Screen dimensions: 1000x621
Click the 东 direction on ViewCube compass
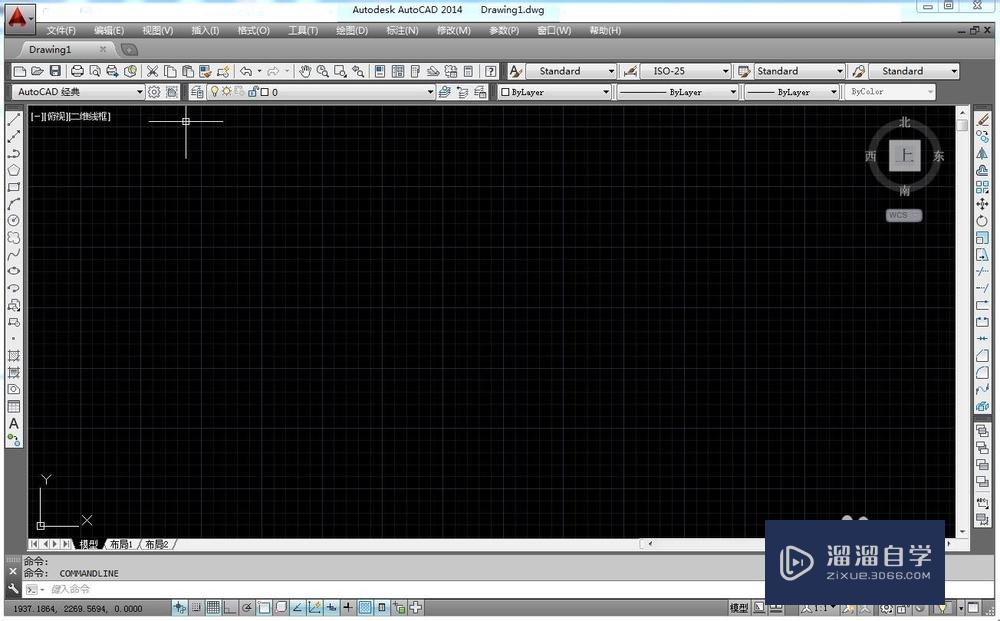(x=939, y=156)
